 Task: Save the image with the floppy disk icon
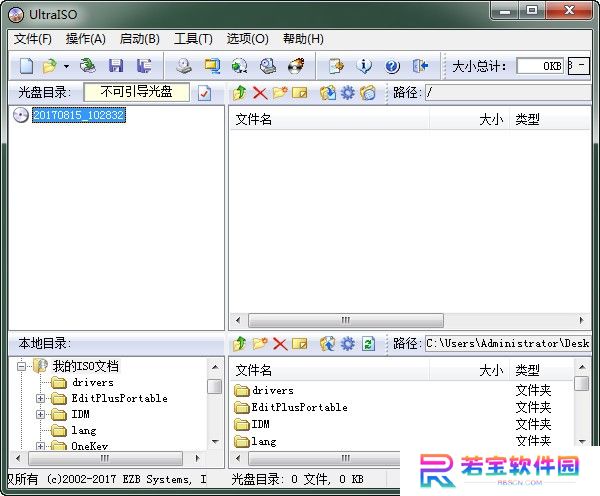116,66
